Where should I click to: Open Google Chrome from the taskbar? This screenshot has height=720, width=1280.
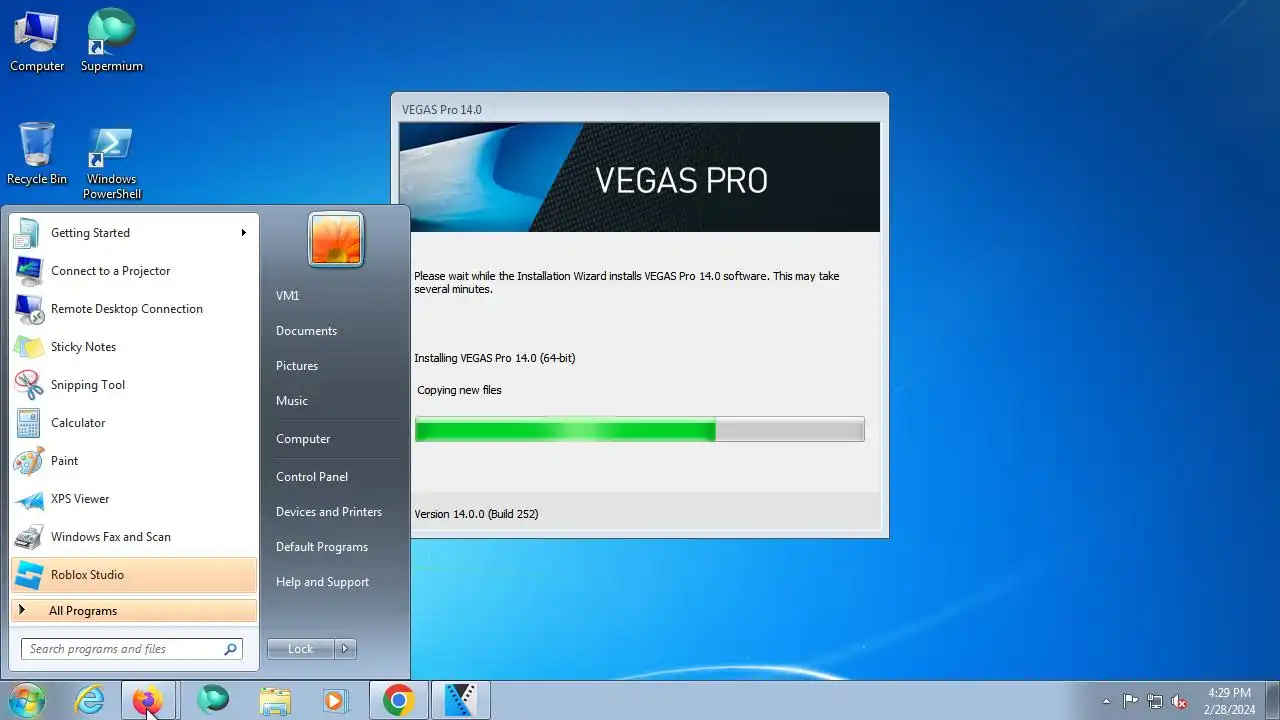pos(398,700)
